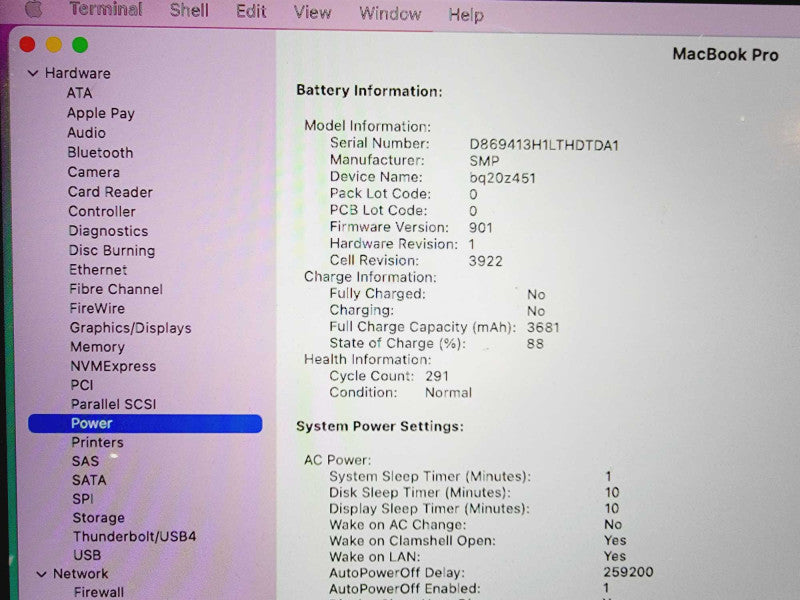Select Printers in the sidebar
Screen dimensions: 800x600
(97, 442)
